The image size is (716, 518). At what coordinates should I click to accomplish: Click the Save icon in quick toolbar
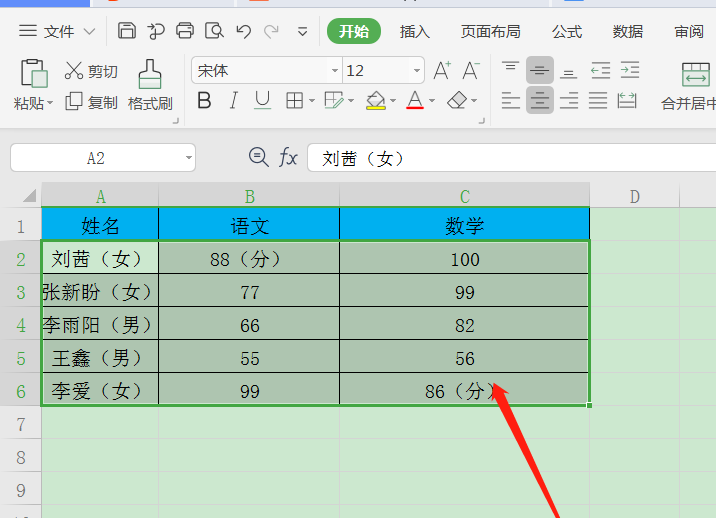[x=126, y=31]
